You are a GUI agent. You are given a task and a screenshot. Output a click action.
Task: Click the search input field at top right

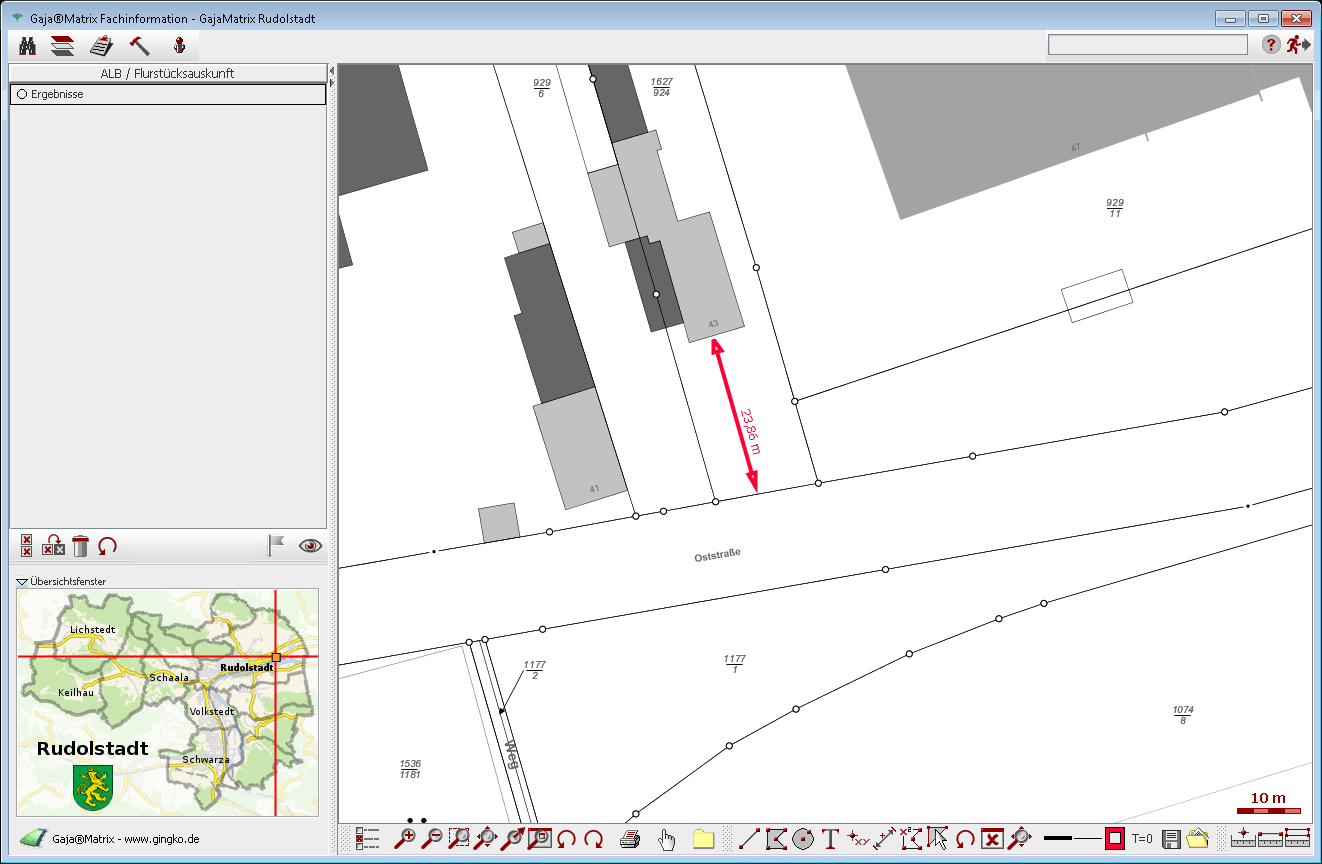[x=1147, y=44]
